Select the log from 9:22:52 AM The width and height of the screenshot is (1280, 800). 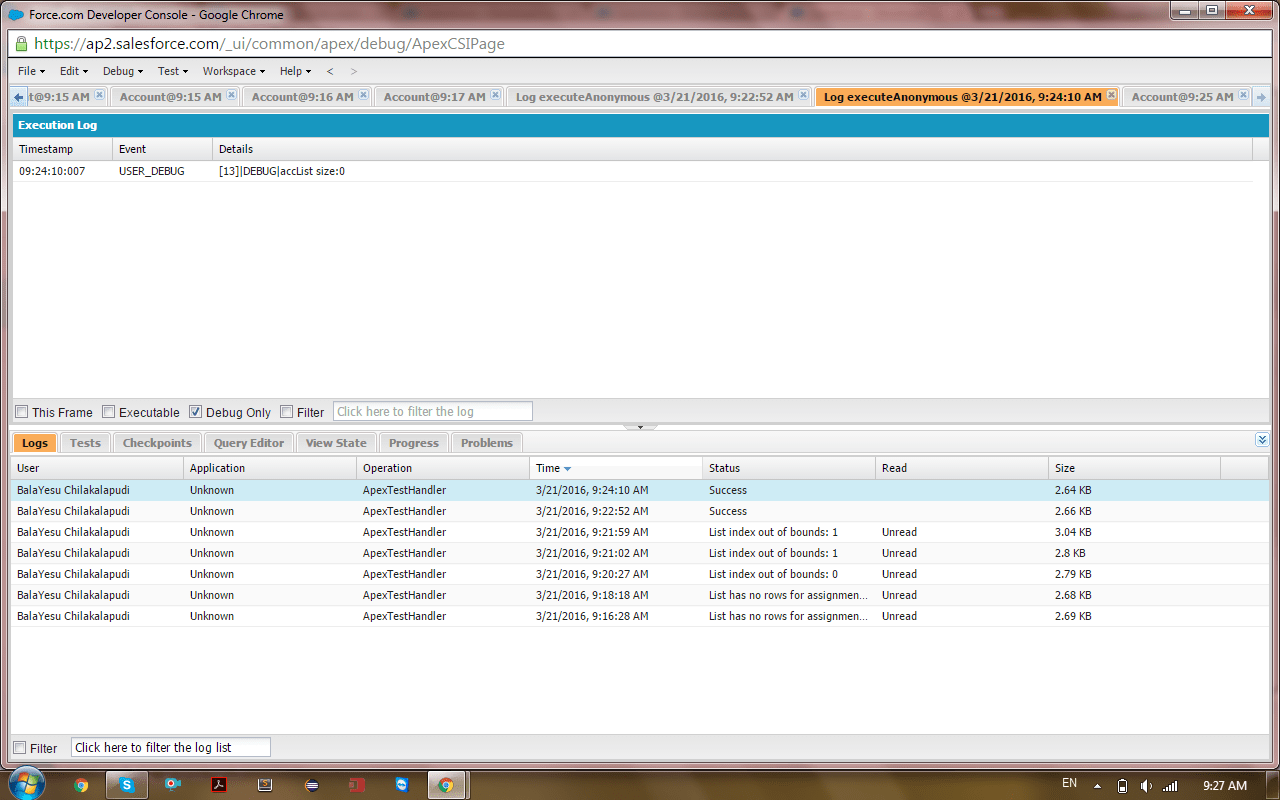tap(640, 511)
